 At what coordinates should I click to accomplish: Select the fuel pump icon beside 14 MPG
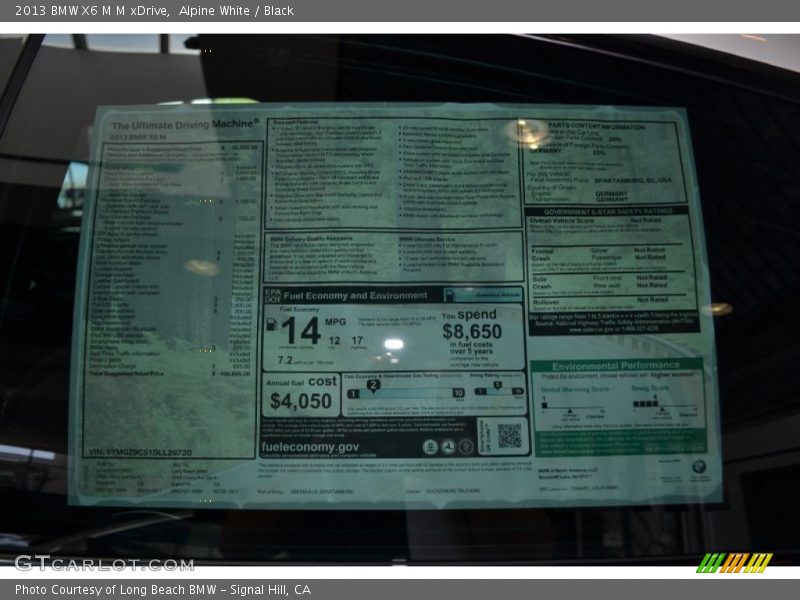click(272, 322)
